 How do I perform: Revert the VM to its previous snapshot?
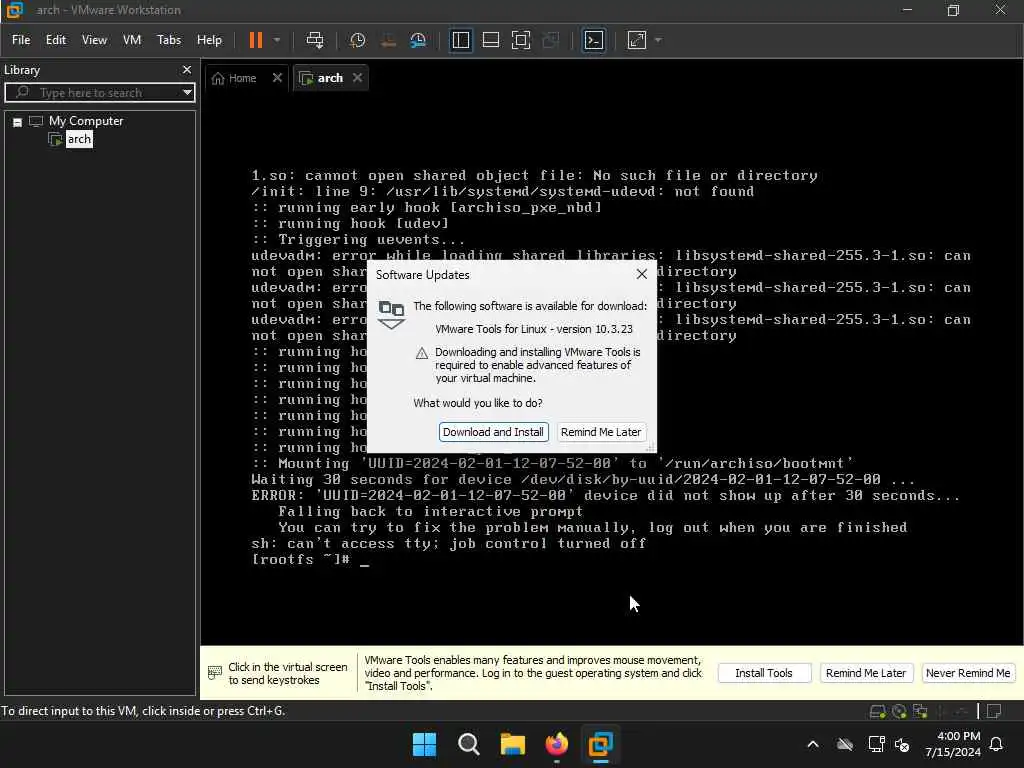388,40
